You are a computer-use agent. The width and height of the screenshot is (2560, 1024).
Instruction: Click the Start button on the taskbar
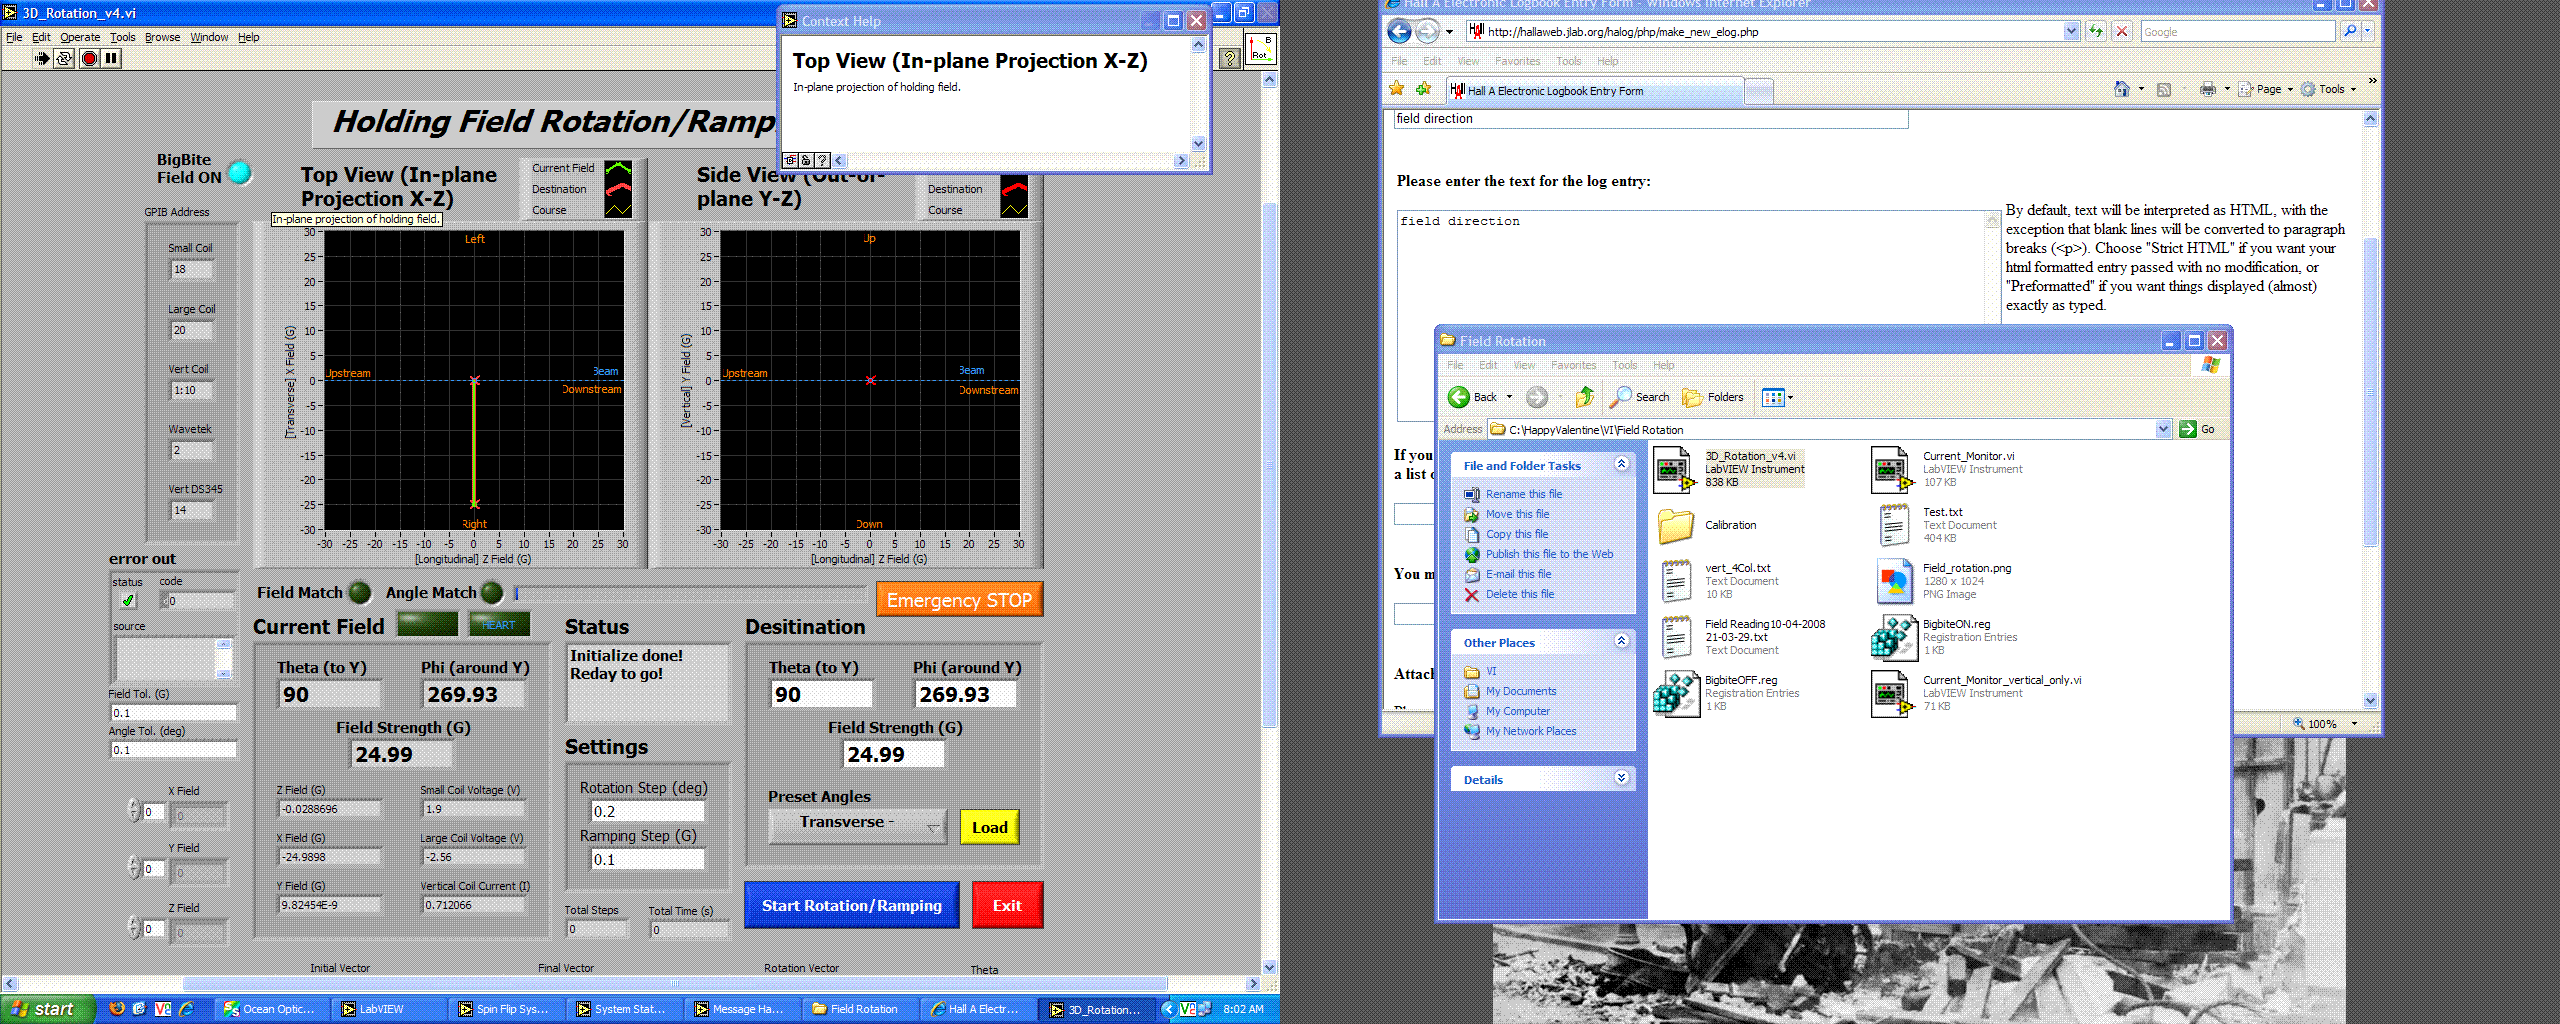[x=48, y=1009]
